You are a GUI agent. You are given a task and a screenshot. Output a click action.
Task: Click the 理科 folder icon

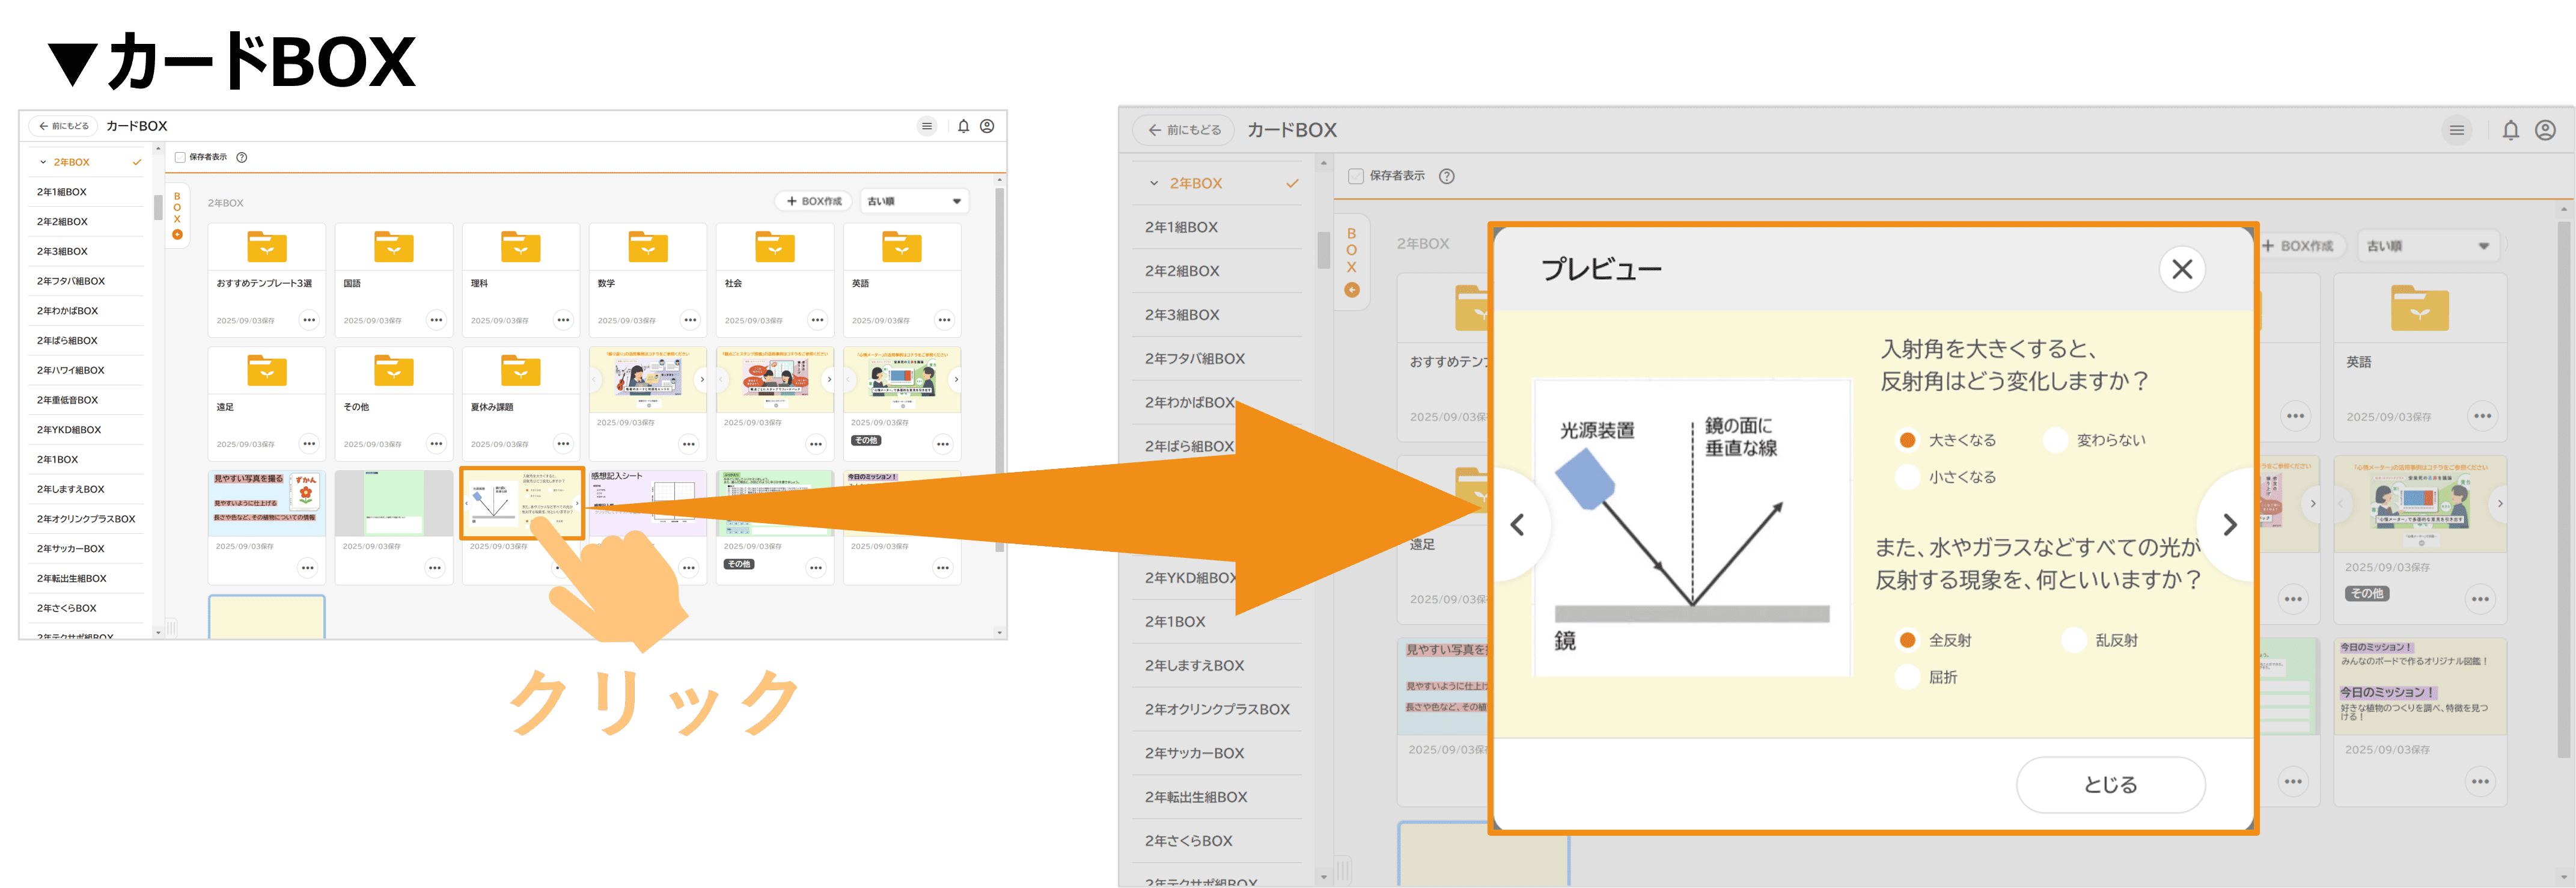[x=520, y=247]
